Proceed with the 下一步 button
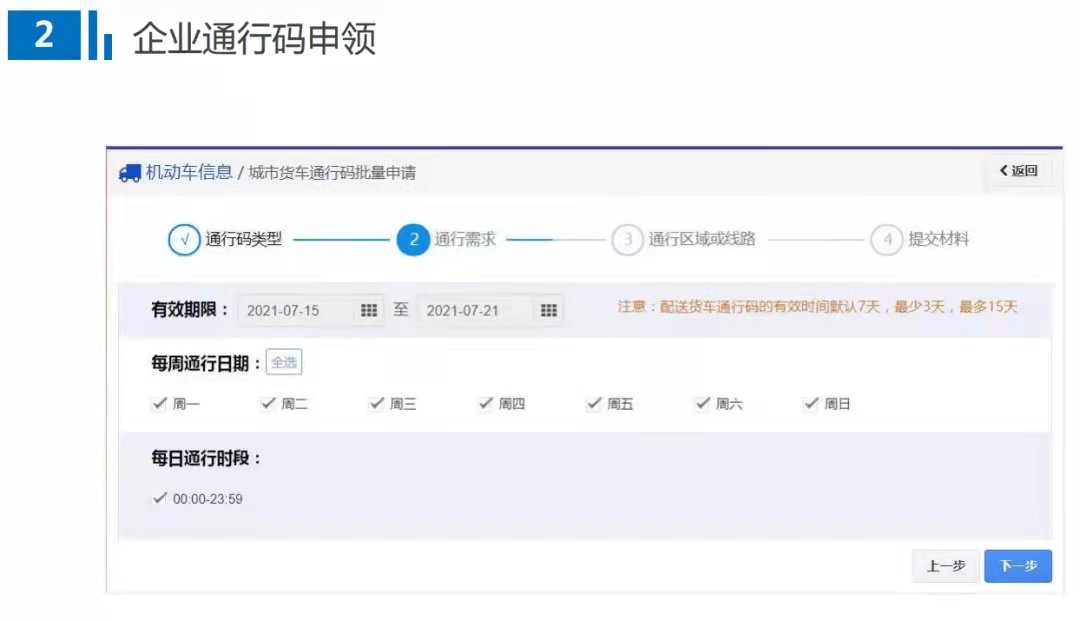1080x621 pixels. 1018,566
